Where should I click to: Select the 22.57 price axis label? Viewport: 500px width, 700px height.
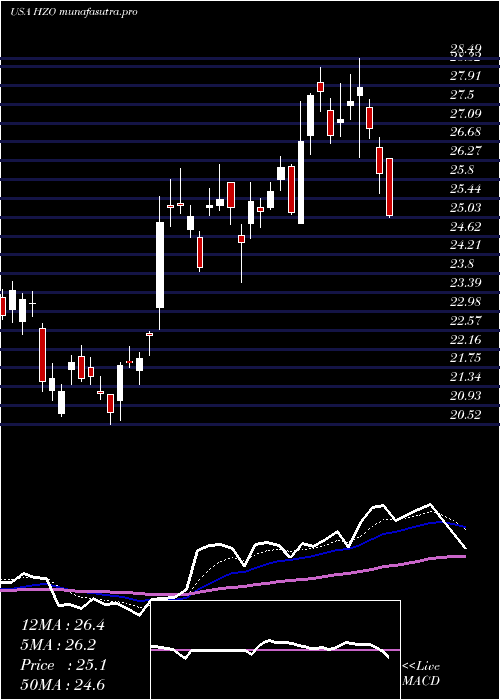point(466,321)
